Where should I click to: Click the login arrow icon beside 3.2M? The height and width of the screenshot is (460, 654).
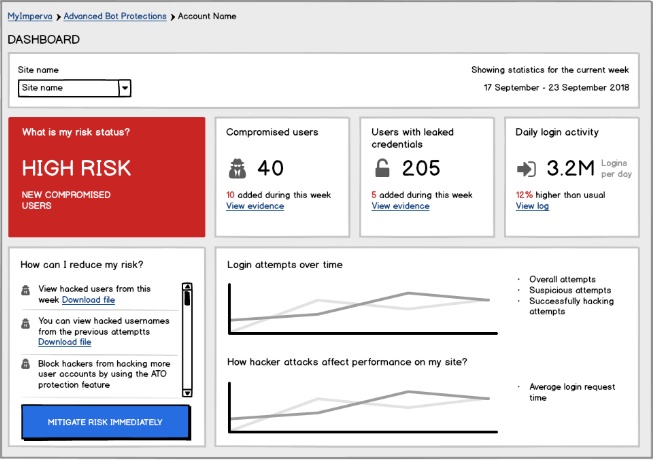tap(526, 167)
